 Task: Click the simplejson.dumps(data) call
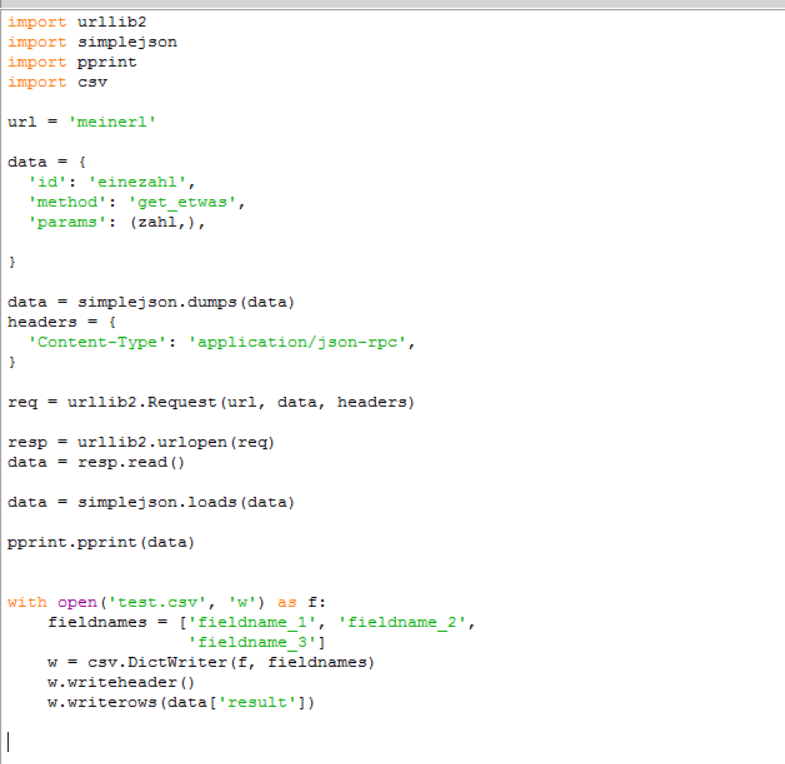185,302
